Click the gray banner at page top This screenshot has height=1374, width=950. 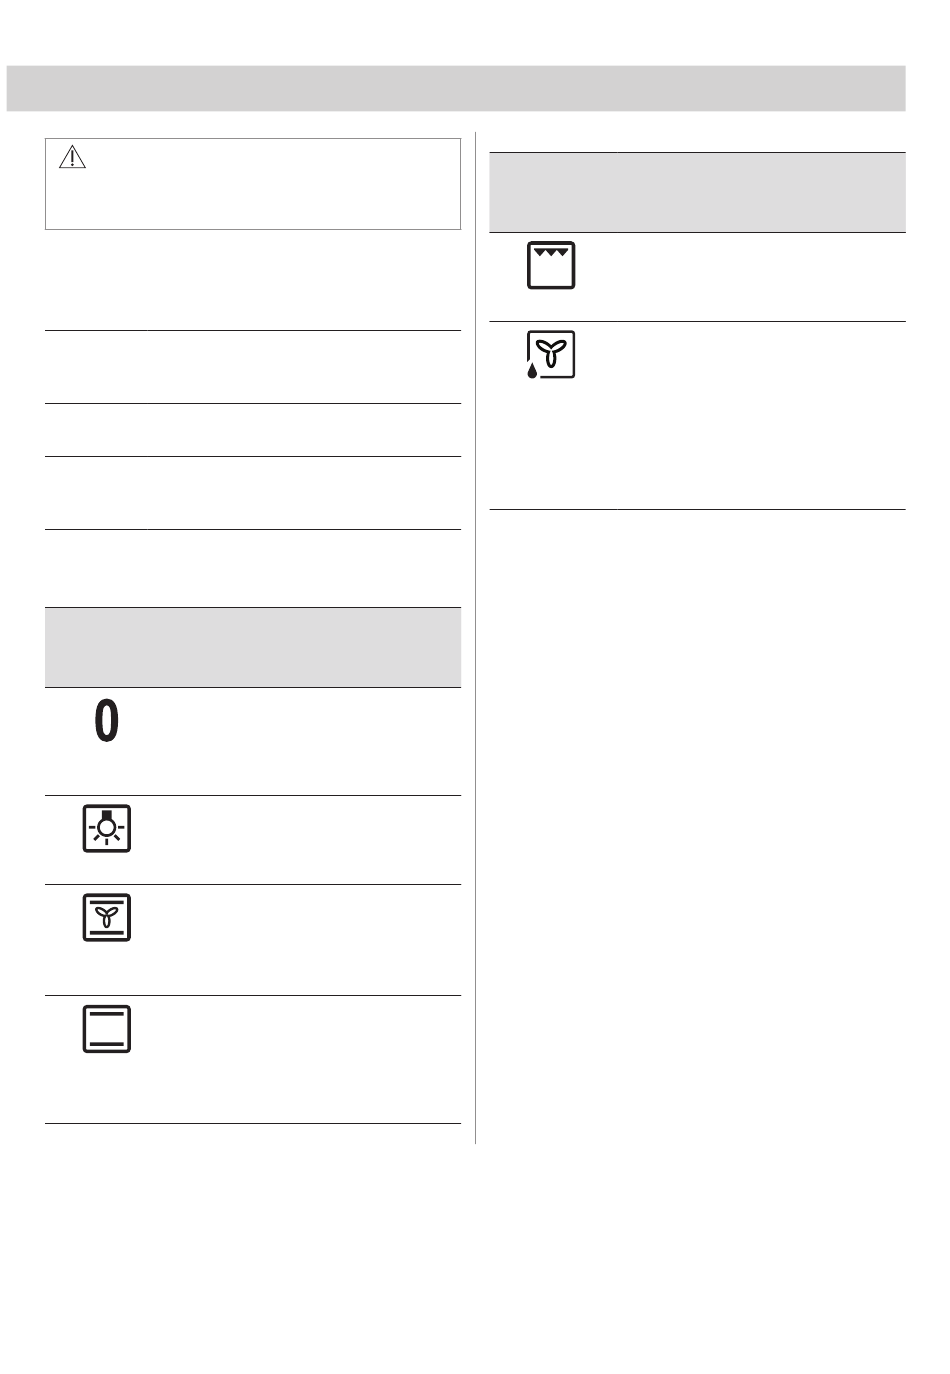tap(456, 88)
